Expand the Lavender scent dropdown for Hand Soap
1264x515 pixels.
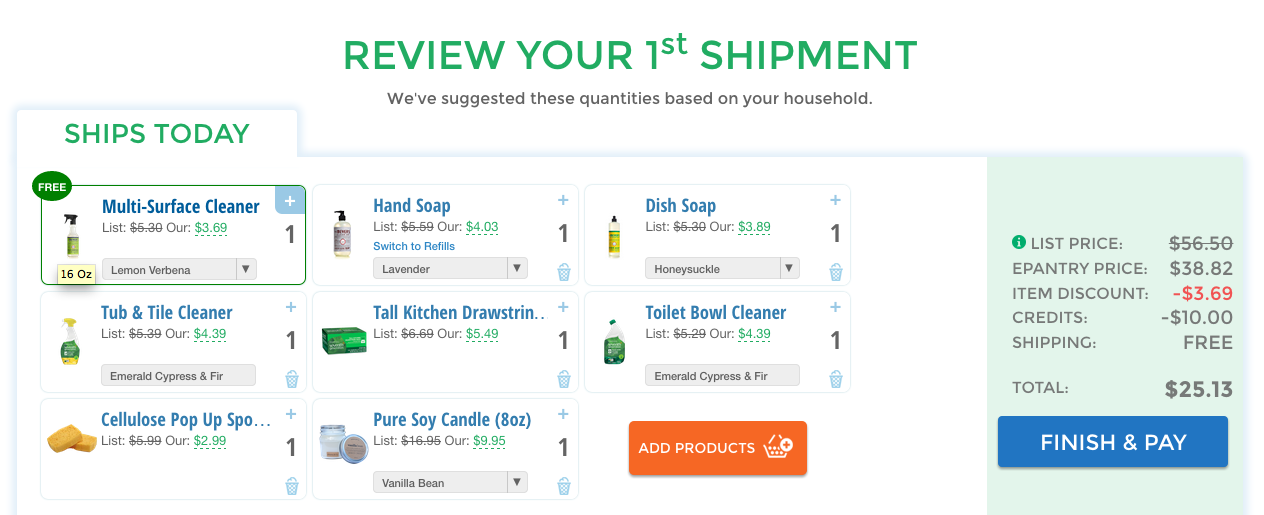pos(450,268)
